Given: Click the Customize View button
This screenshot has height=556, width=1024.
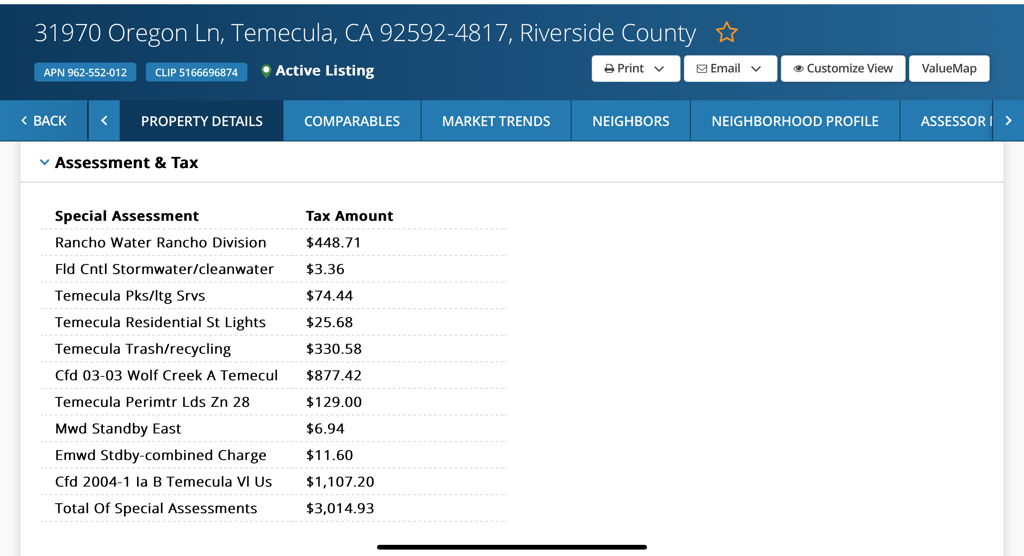Looking at the screenshot, I should point(842,69).
